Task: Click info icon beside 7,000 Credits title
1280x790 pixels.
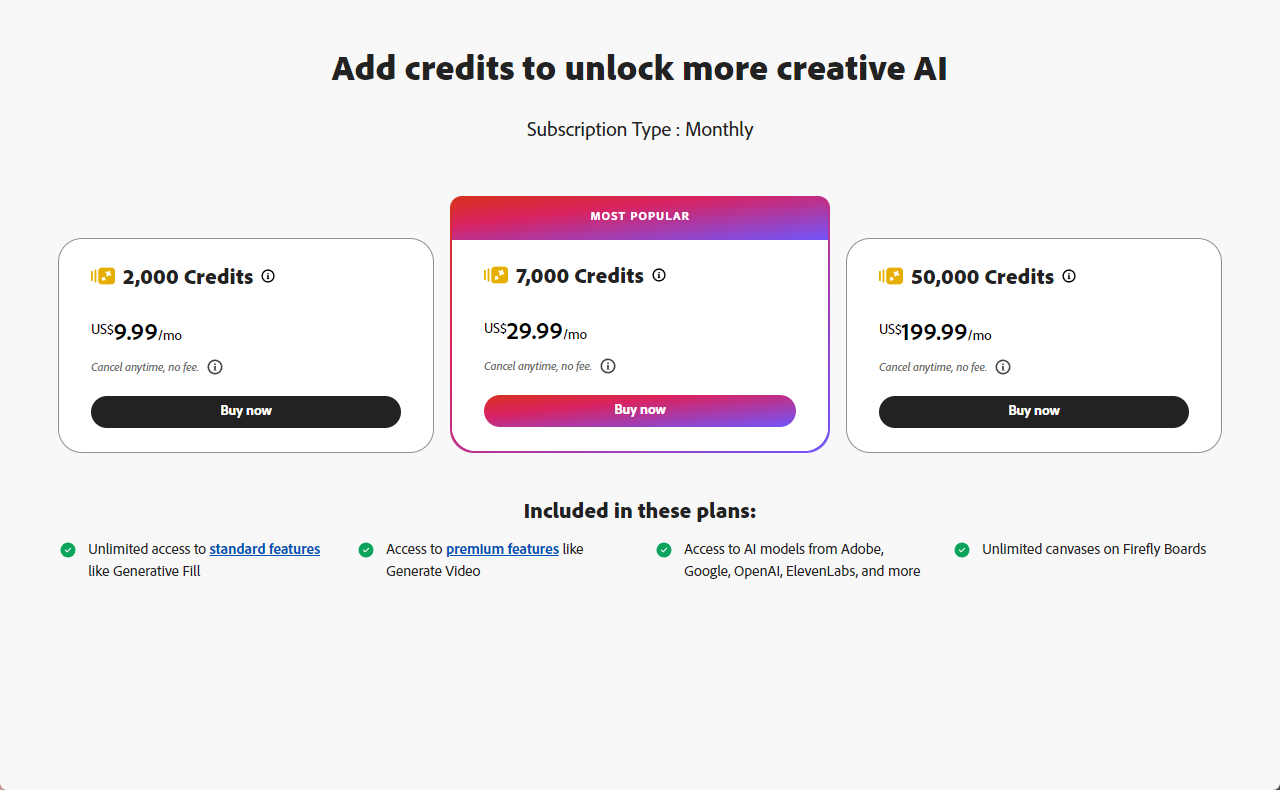Action: [659, 275]
